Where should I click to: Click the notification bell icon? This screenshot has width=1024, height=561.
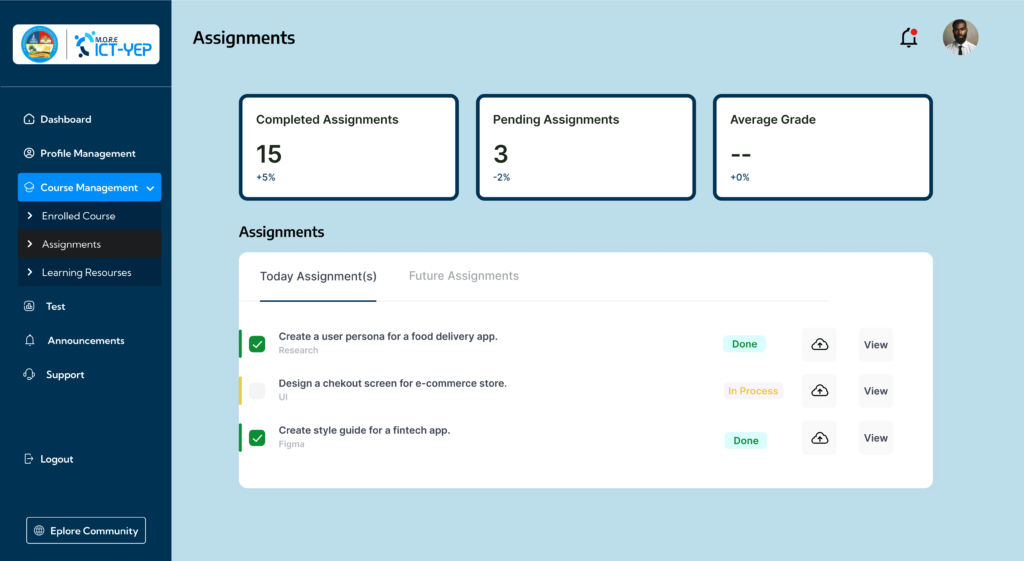(908, 38)
